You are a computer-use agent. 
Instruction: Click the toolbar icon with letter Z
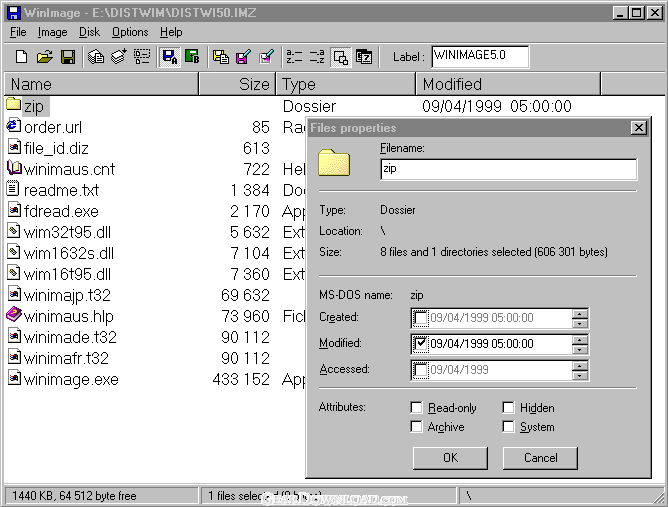tap(364, 57)
